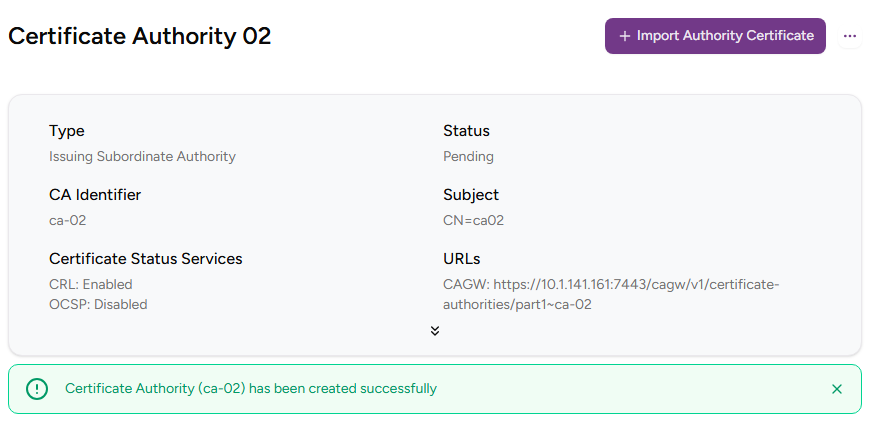Click the Certificate Status Services label
The image size is (877, 429).
(145, 259)
